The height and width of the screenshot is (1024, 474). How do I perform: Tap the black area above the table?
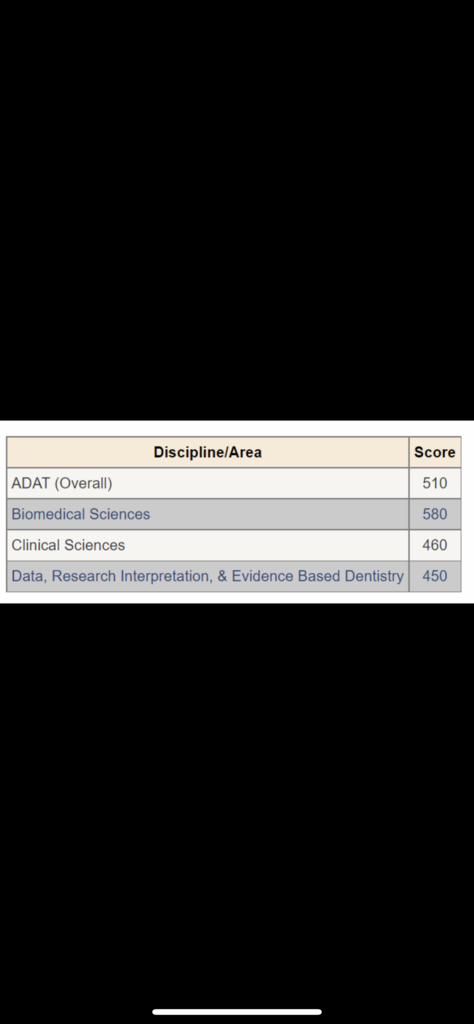(237, 209)
